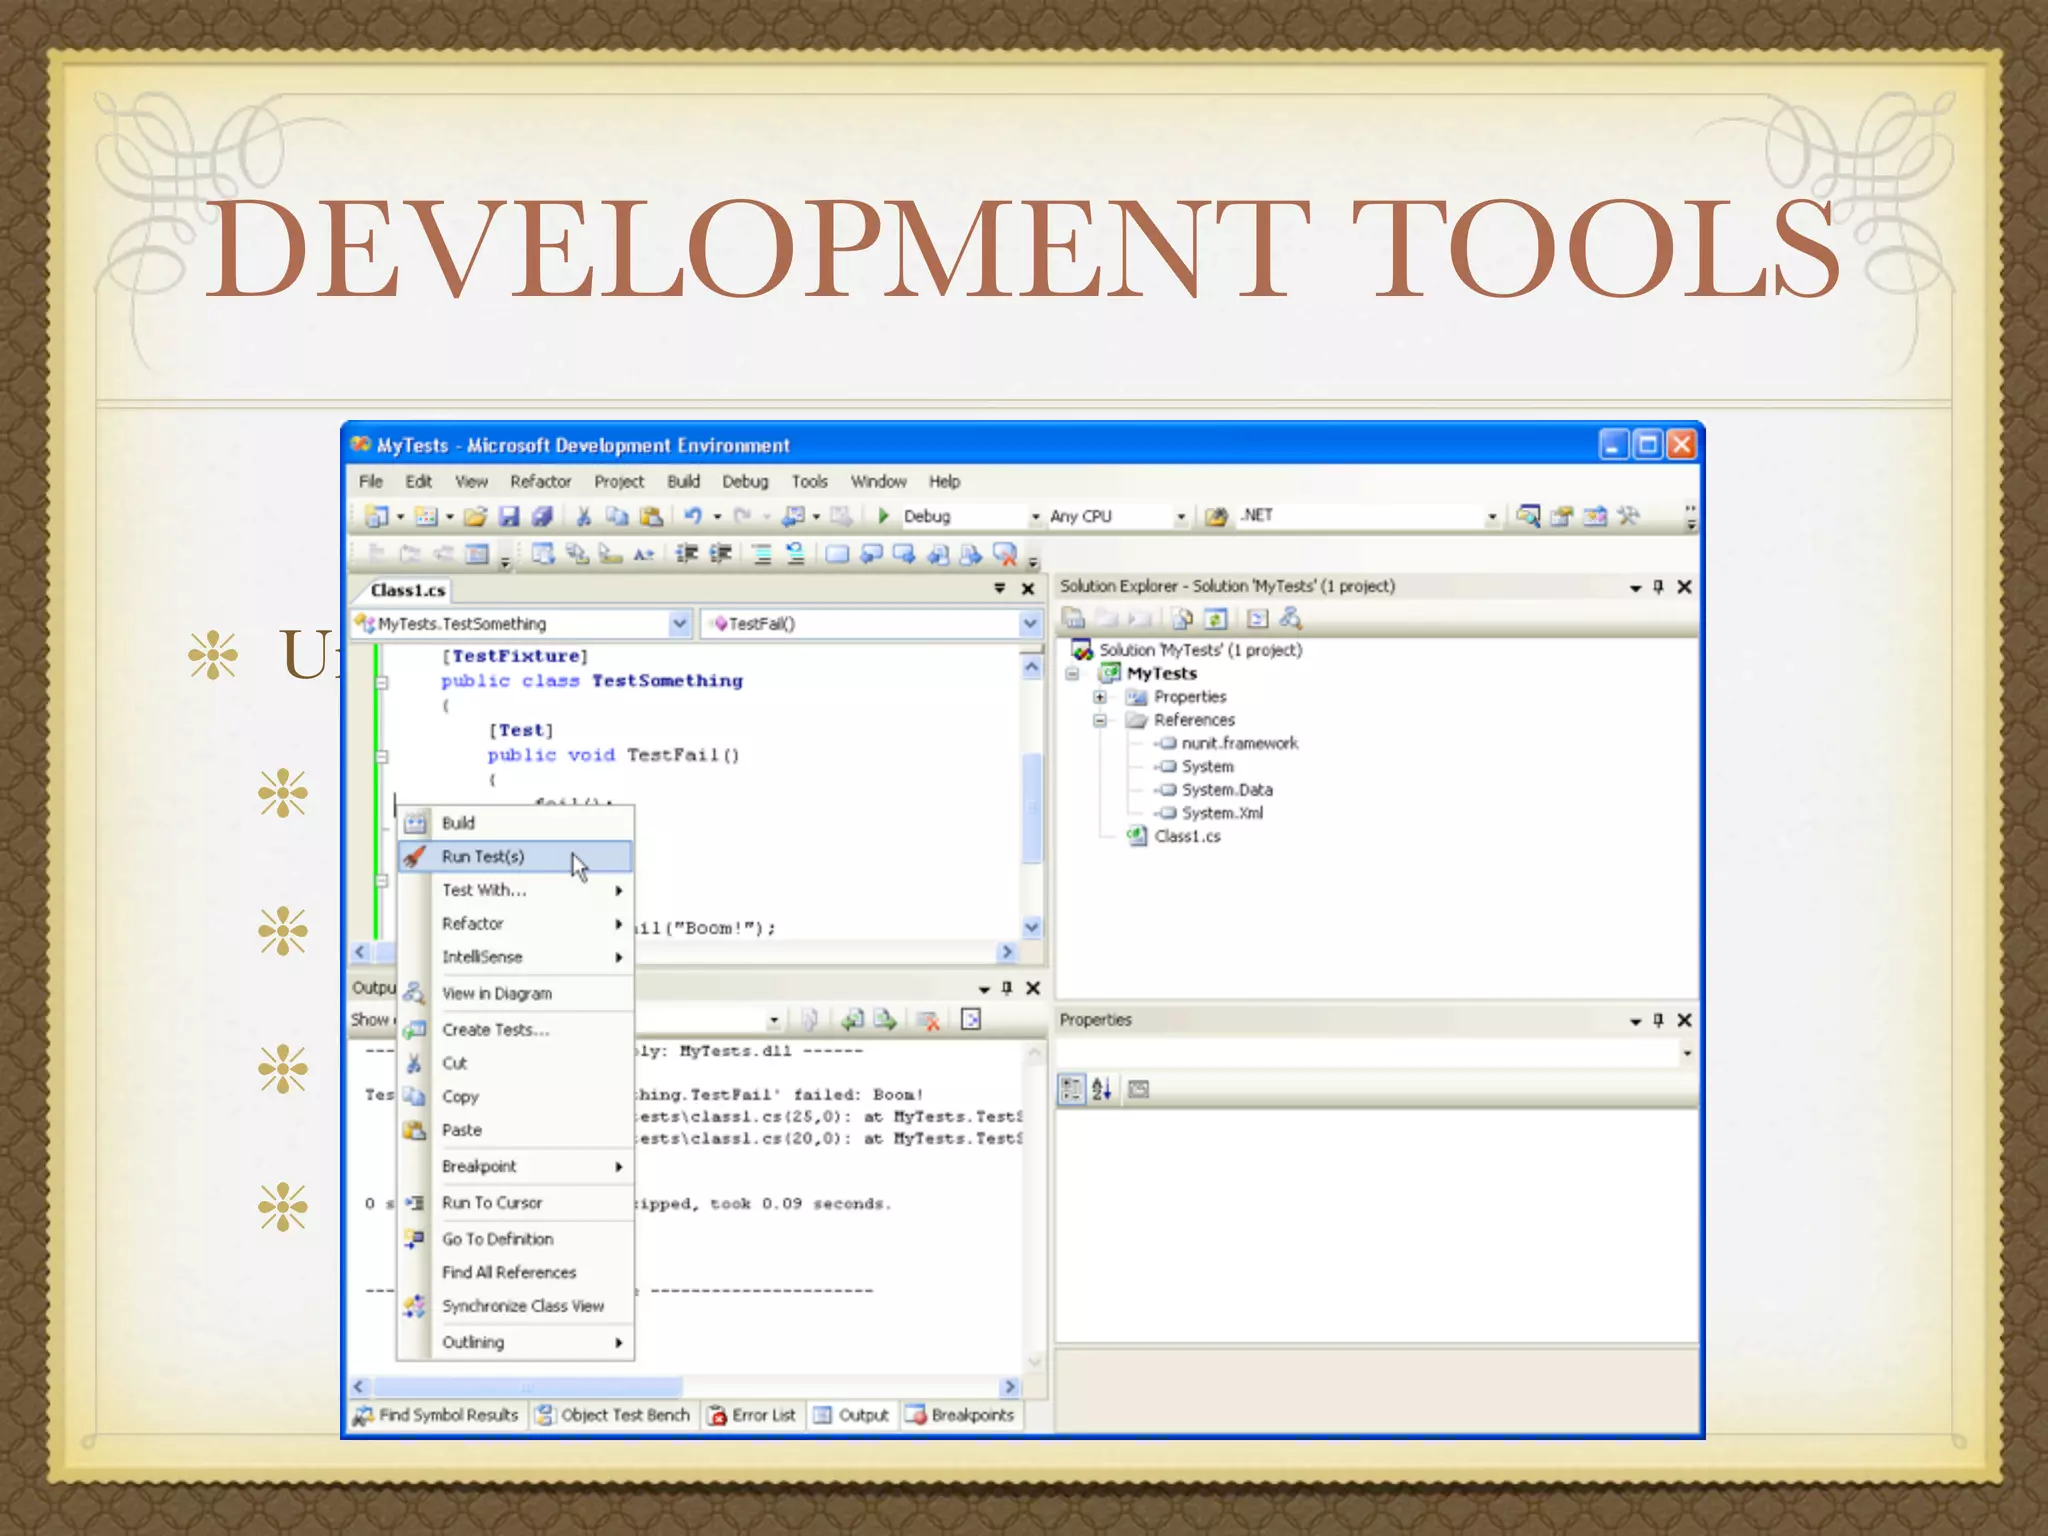
Task: Click the Open File toolbar icon
Action: coord(475,516)
